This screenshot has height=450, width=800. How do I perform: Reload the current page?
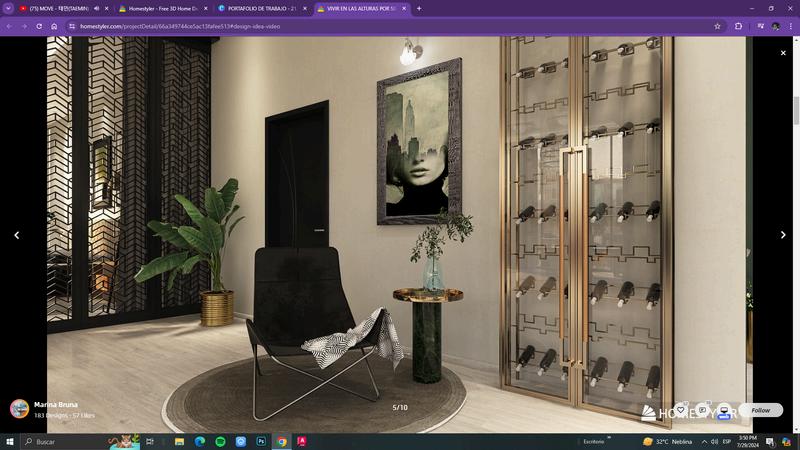click(39, 26)
